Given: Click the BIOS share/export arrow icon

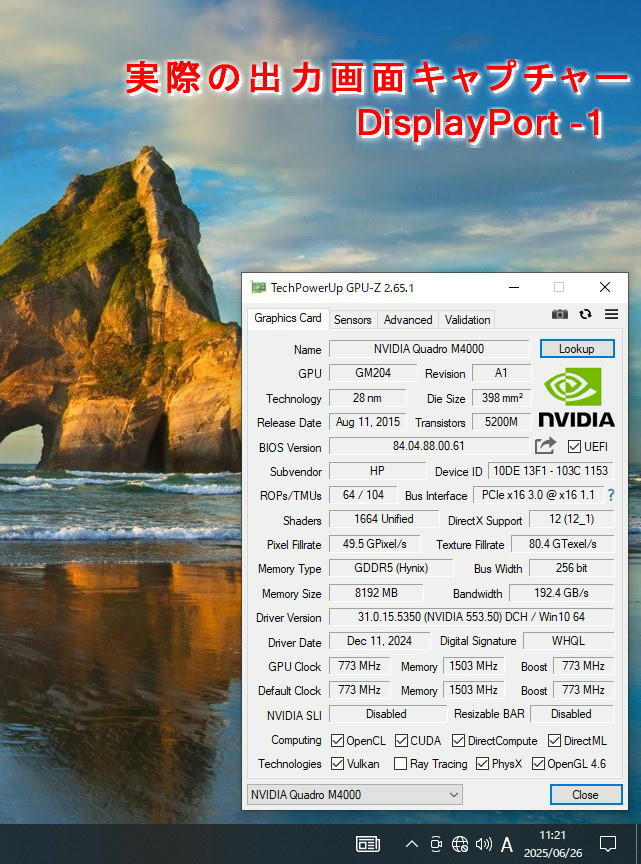Looking at the screenshot, I should pyautogui.click(x=545, y=446).
